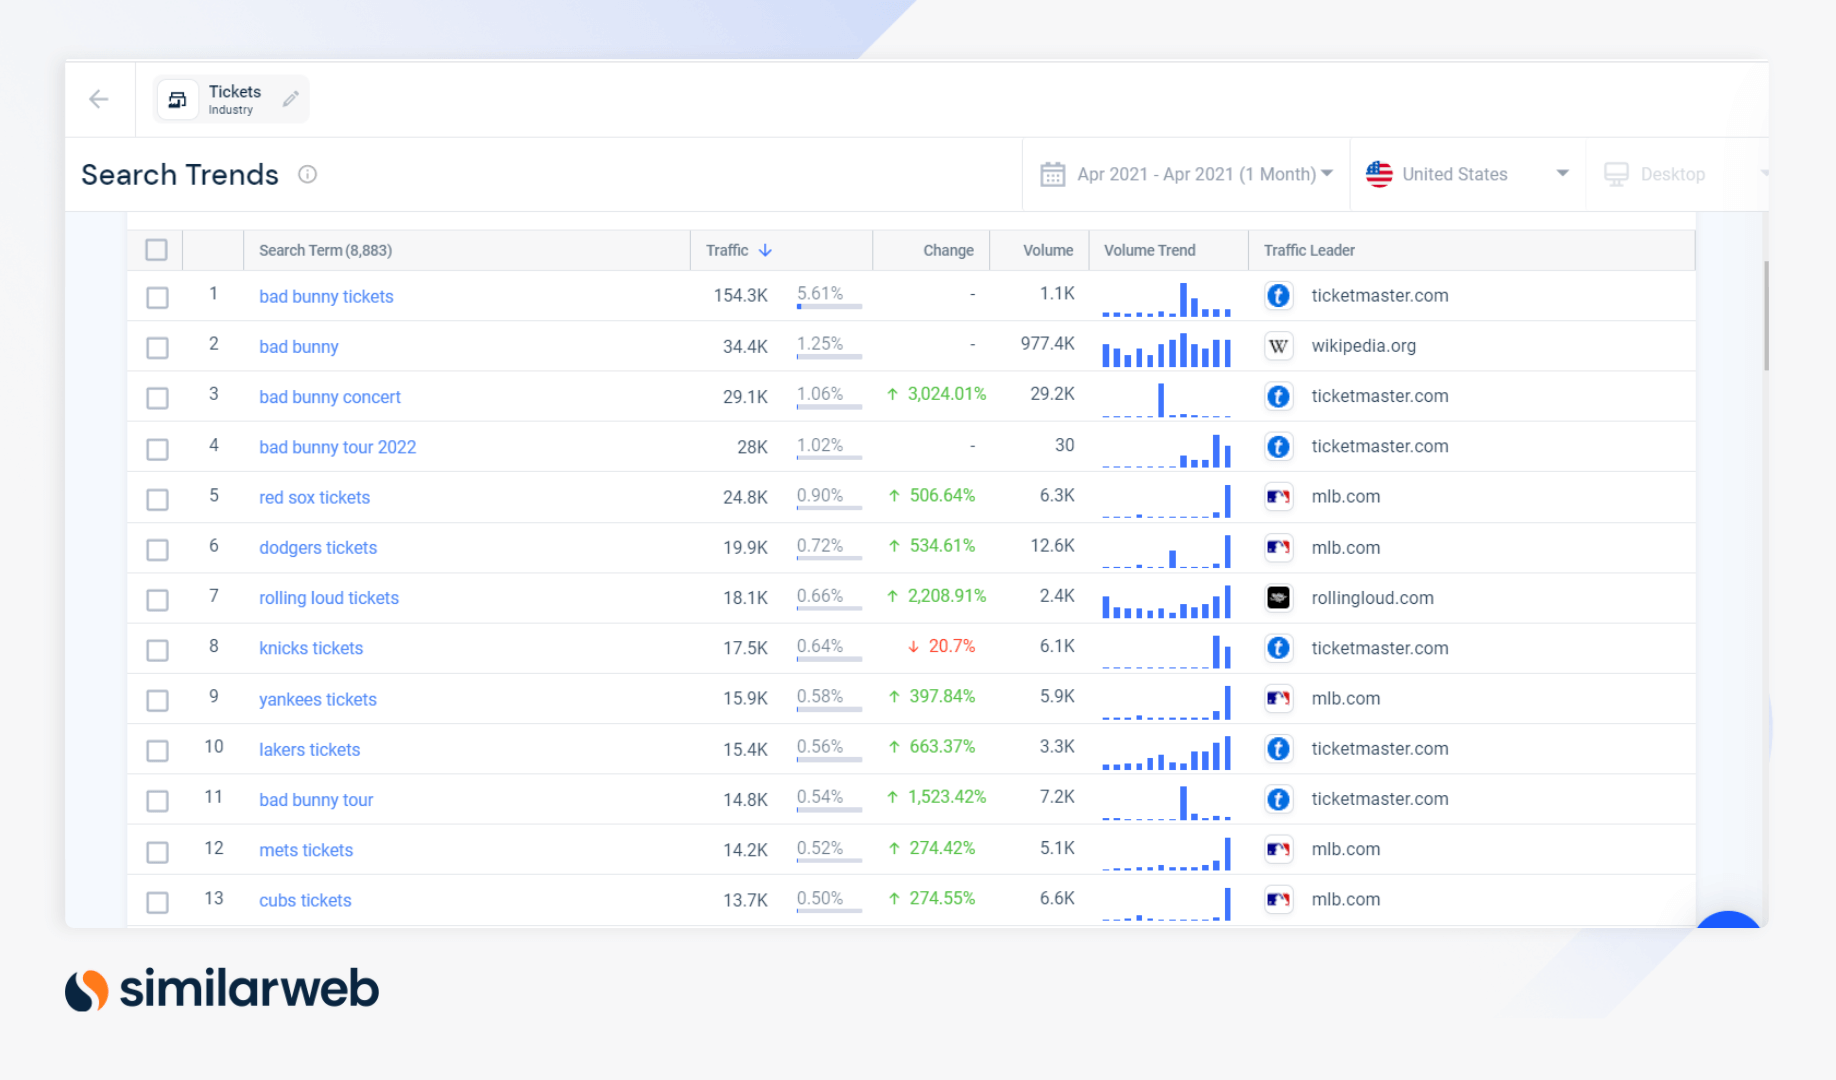The width and height of the screenshot is (1836, 1080).
Task: Open the Apr 2021 date range dropdown
Action: click(x=1186, y=174)
